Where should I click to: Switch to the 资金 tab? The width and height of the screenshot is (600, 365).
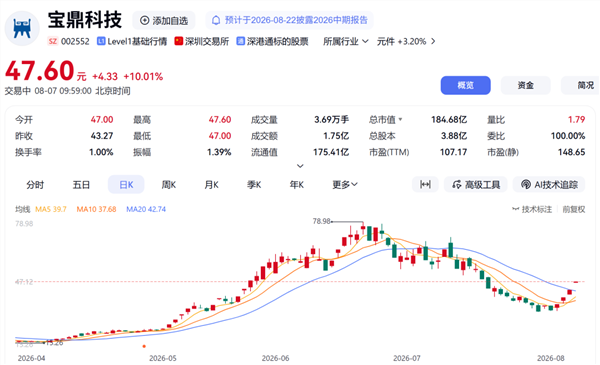(525, 85)
